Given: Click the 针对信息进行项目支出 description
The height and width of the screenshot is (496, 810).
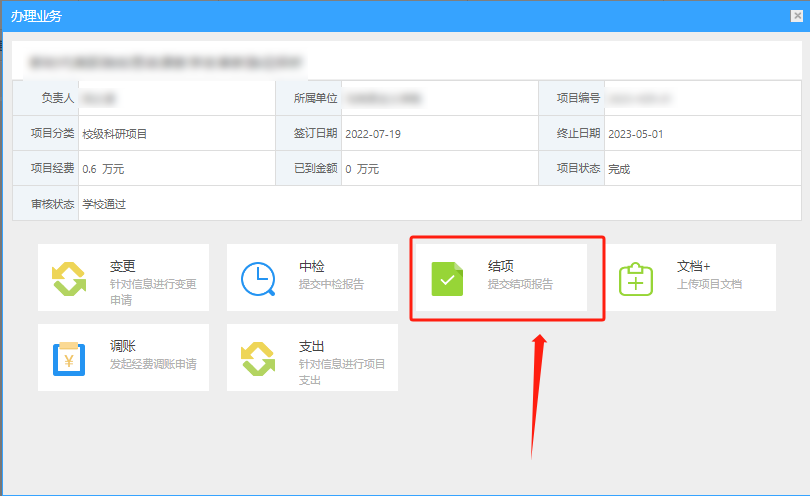Looking at the screenshot, I should [x=341, y=372].
